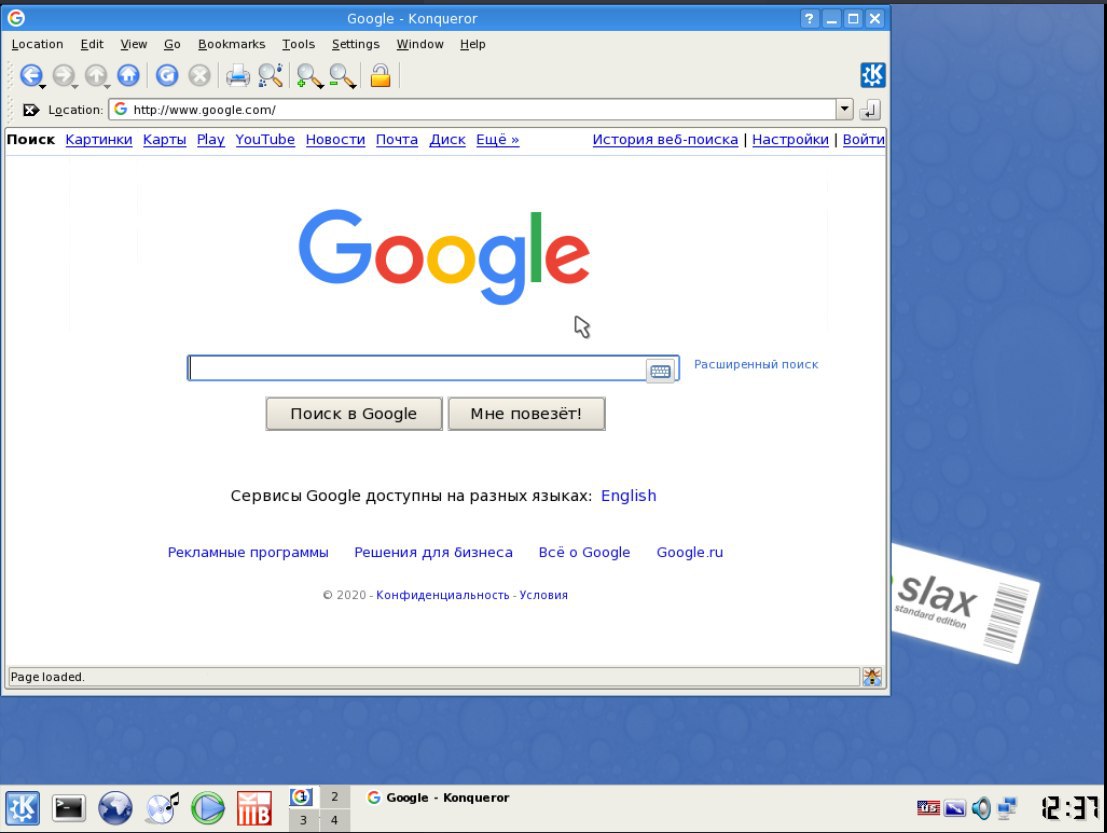The image size is (1107, 833).
Task: Open the Диск link
Action: click(x=448, y=140)
